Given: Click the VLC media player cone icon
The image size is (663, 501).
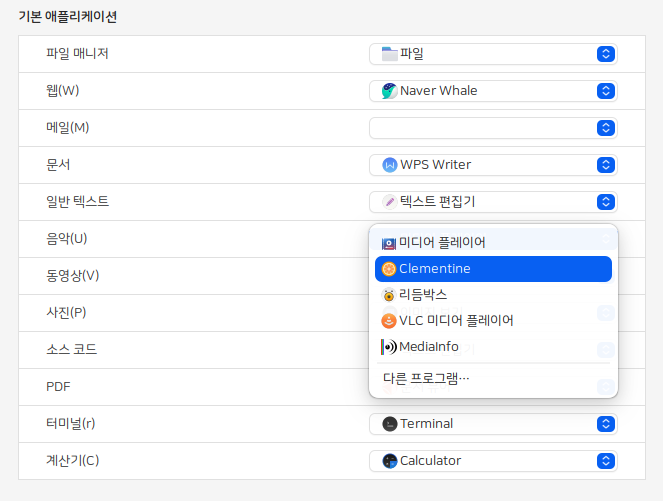Looking at the screenshot, I should [389, 321].
